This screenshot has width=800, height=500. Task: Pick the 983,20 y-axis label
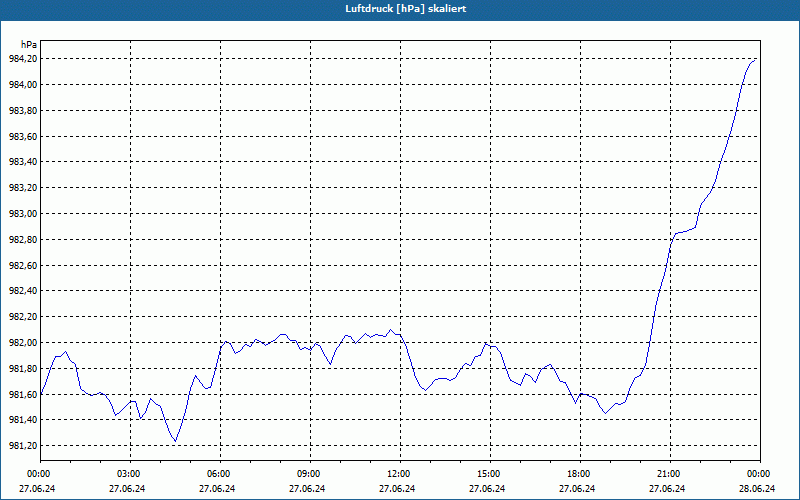pyautogui.click(x=23, y=188)
